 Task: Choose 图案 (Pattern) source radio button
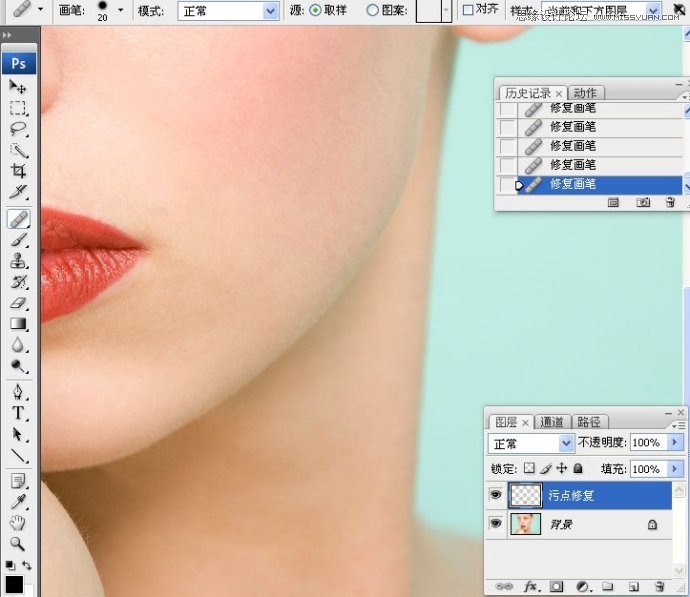[372, 10]
